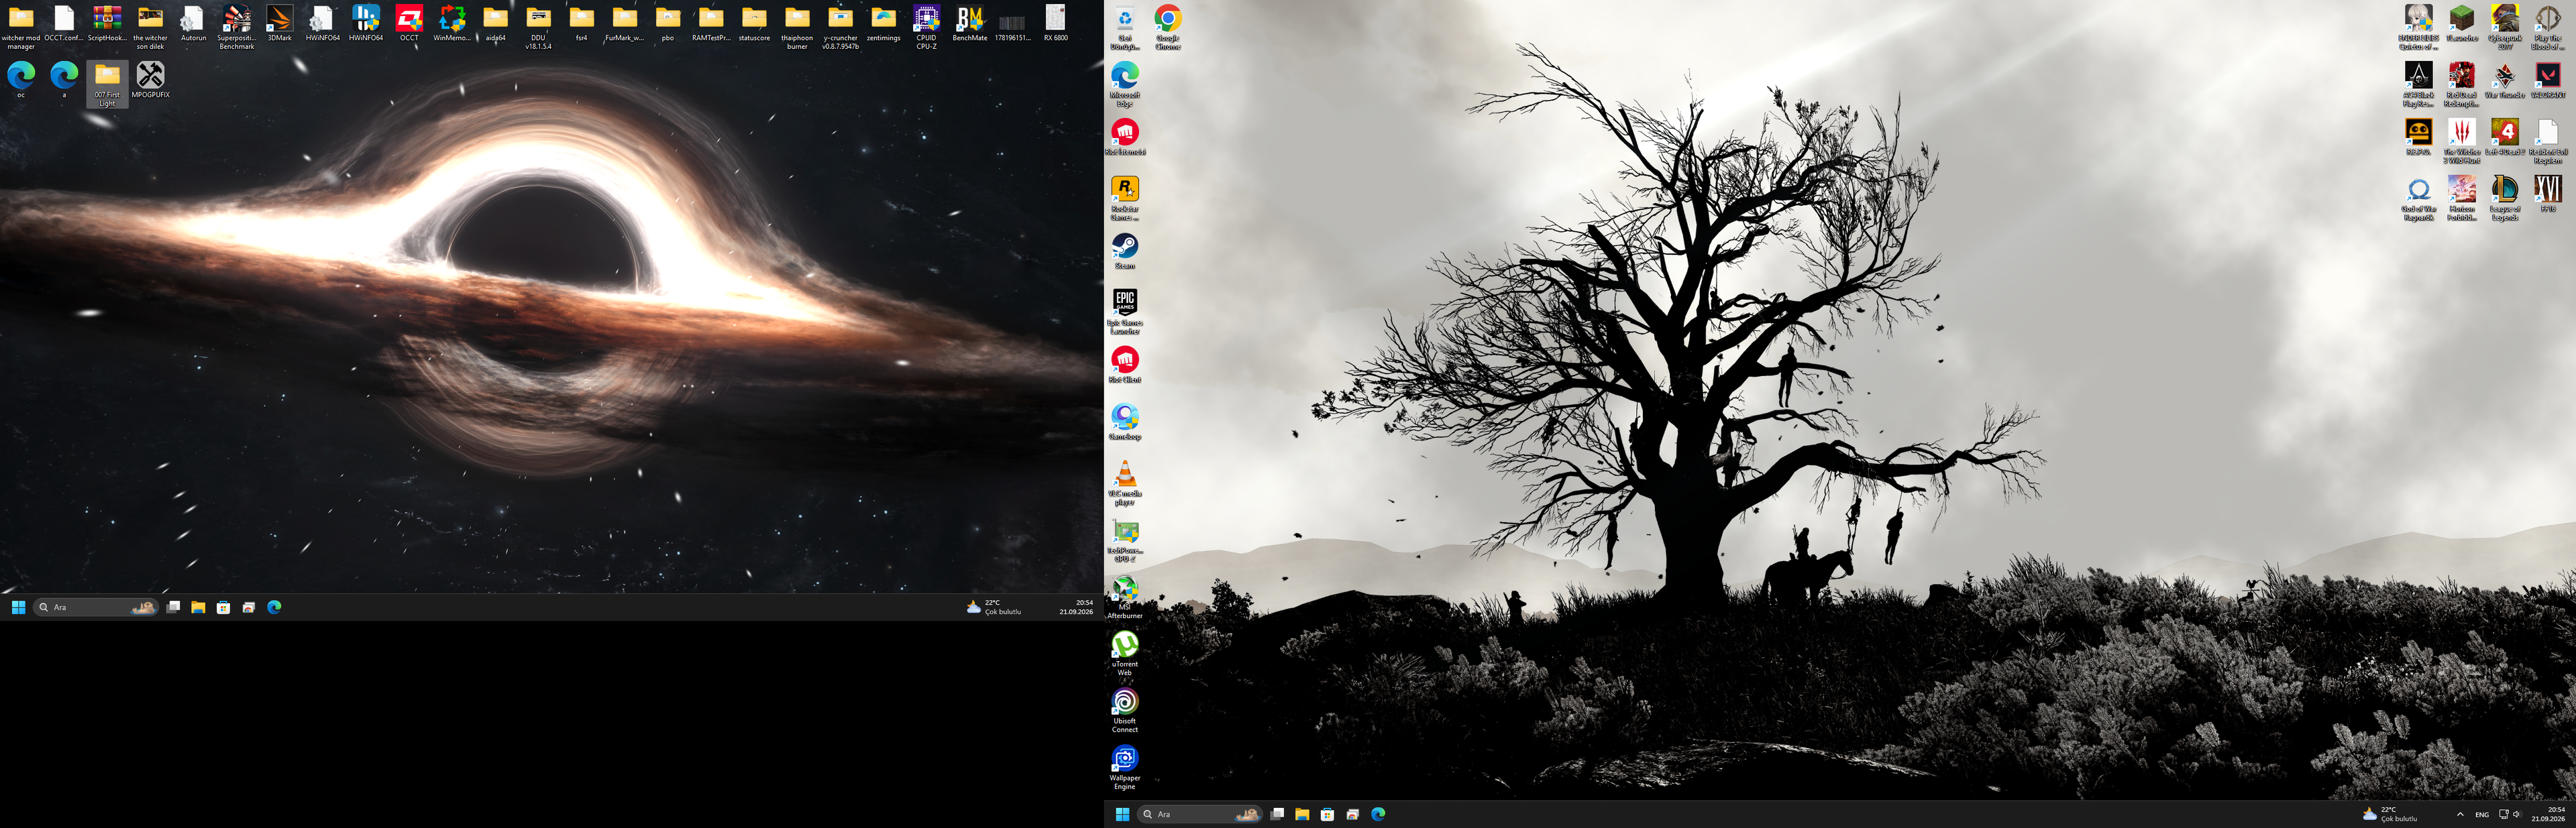Image resolution: width=2576 pixels, height=828 pixels.
Task: Select the ENDER LILIES game shortcut
Action: tap(2419, 27)
